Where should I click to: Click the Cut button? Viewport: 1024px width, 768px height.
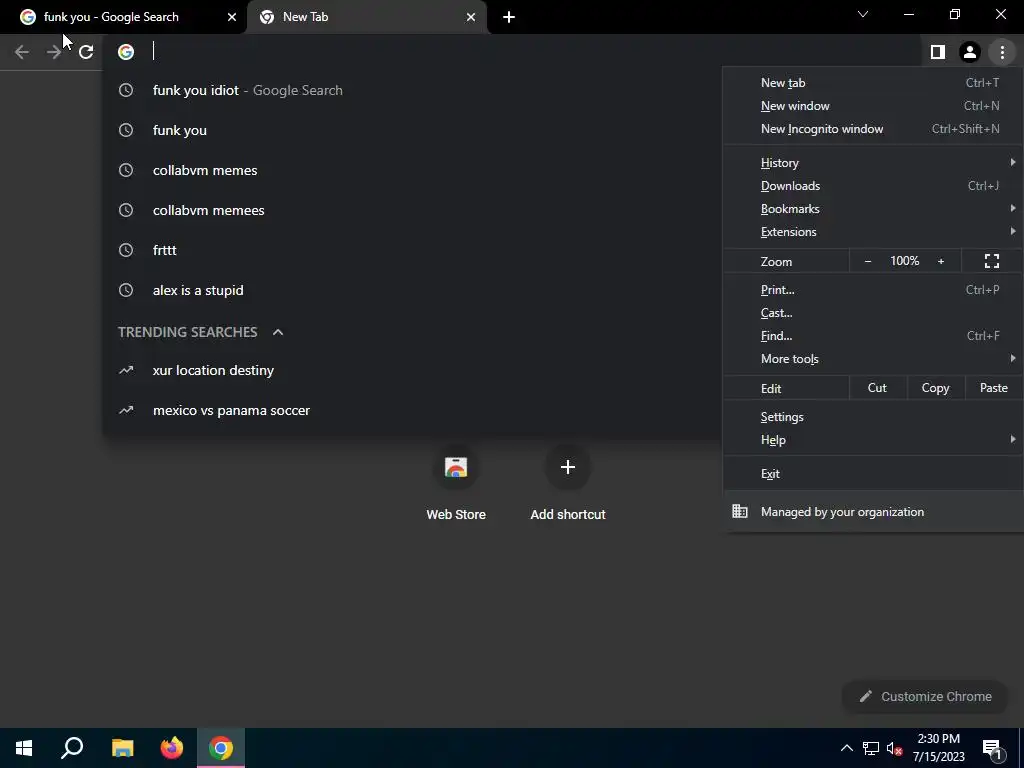click(877, 388)
